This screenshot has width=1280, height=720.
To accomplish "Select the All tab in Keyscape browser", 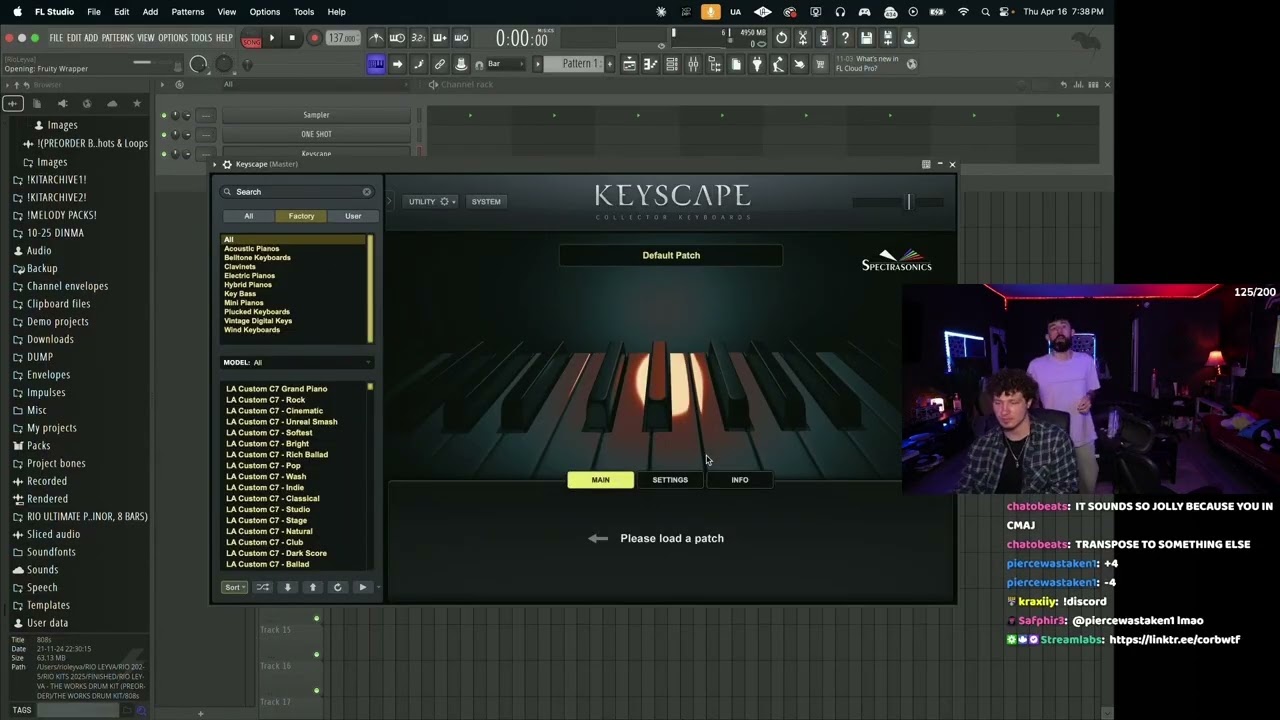I will 249,216.
